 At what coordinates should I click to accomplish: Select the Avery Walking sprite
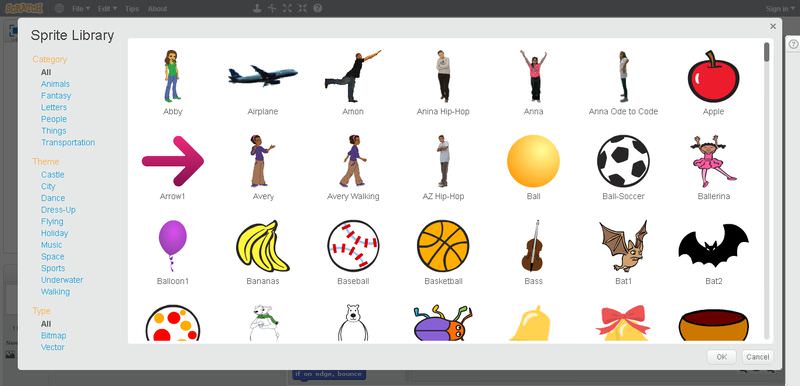click(x=353, y=161)
